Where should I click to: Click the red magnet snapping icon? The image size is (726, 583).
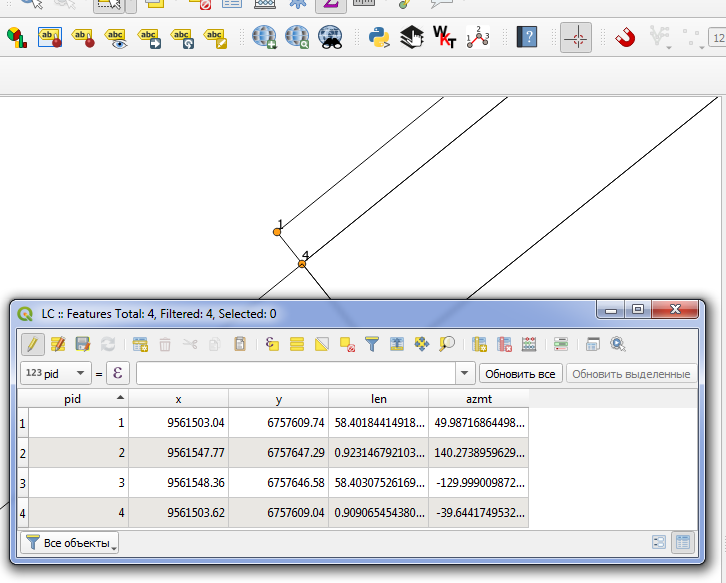pyautogui.click(x=625, y=38)
